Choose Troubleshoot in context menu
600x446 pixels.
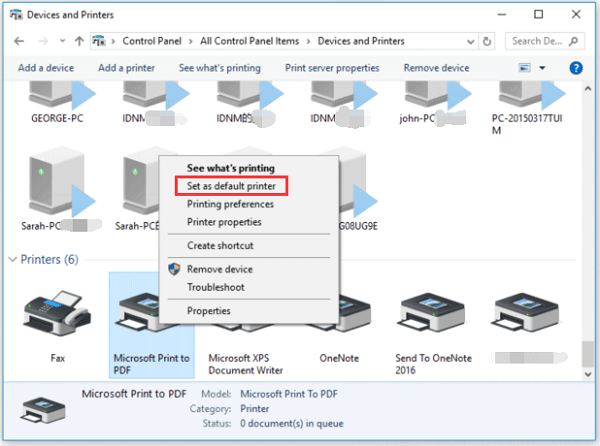[x=215, y=287]
